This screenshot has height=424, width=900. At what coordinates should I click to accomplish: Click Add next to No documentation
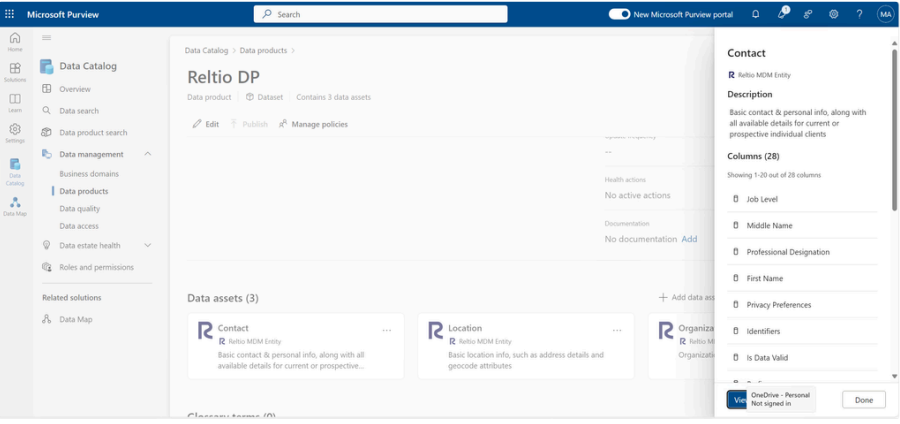689,239
